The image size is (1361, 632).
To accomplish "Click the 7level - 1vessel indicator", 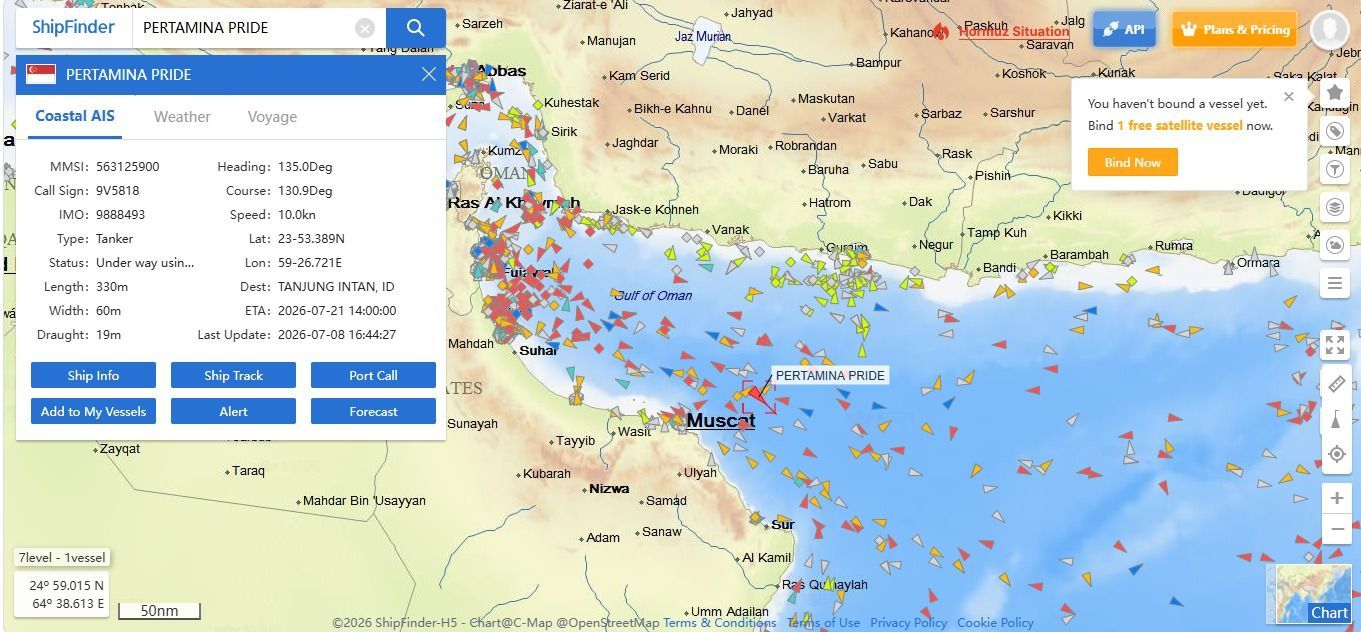I will [62, 558].
